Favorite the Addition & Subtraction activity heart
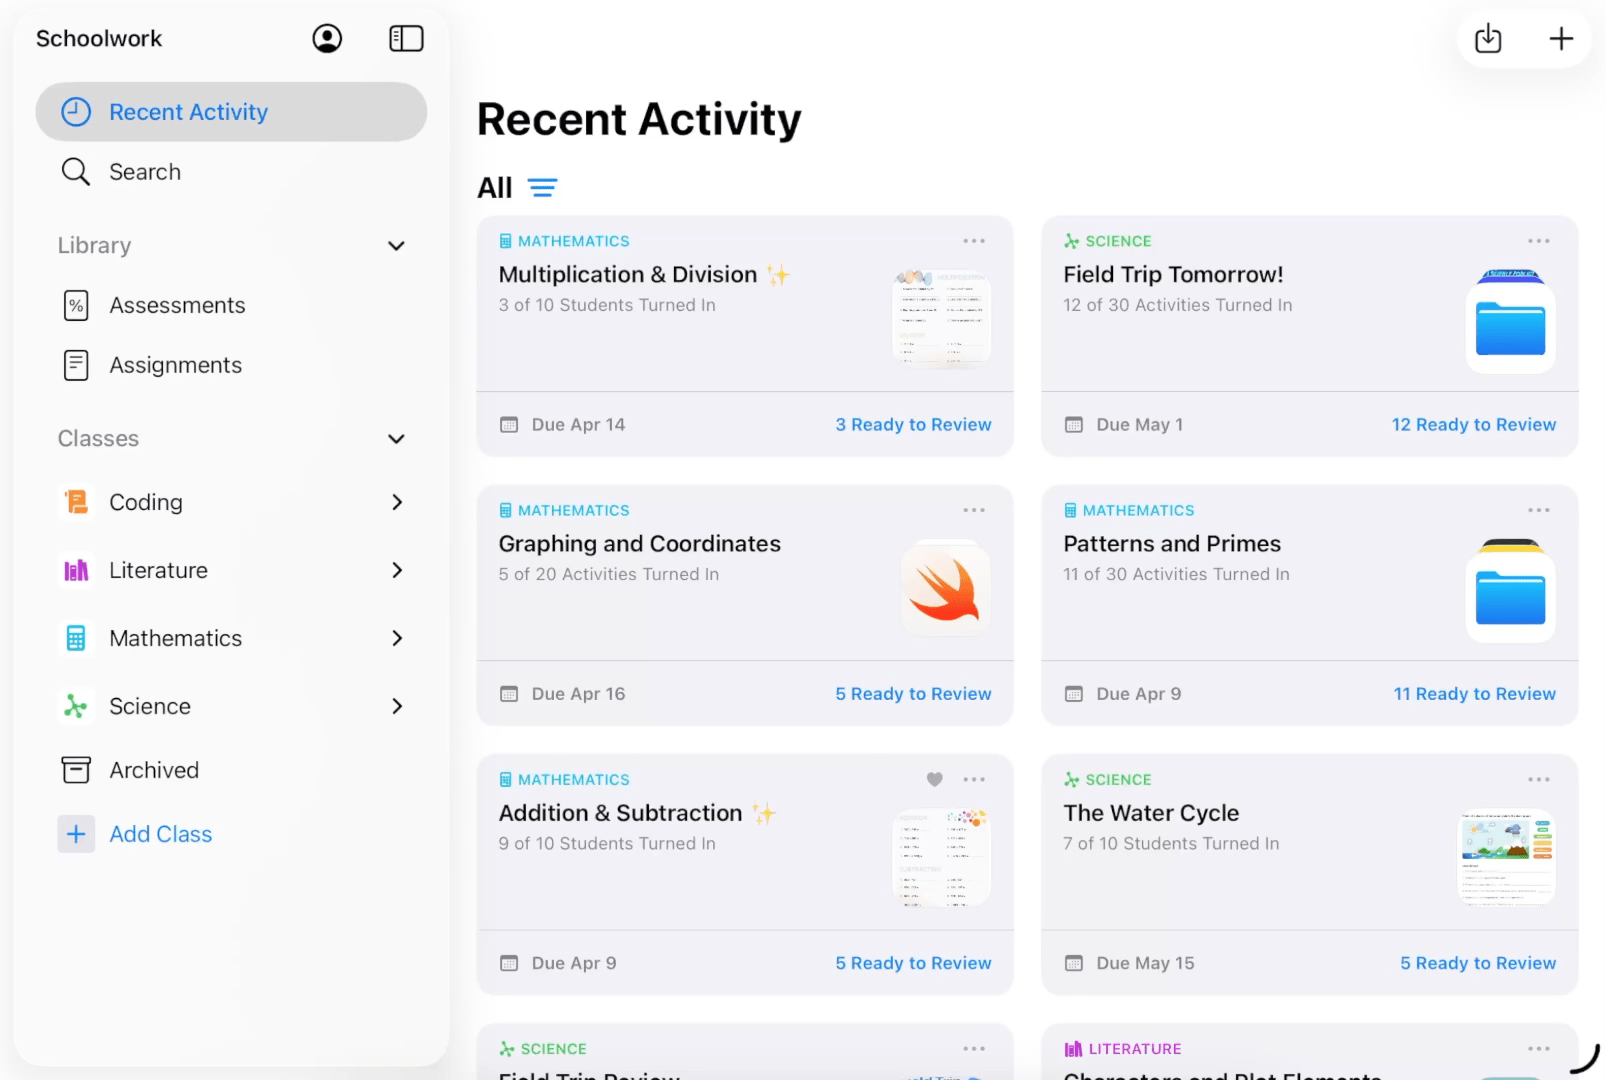1606x1080 pixels. [x=934, y=779]
